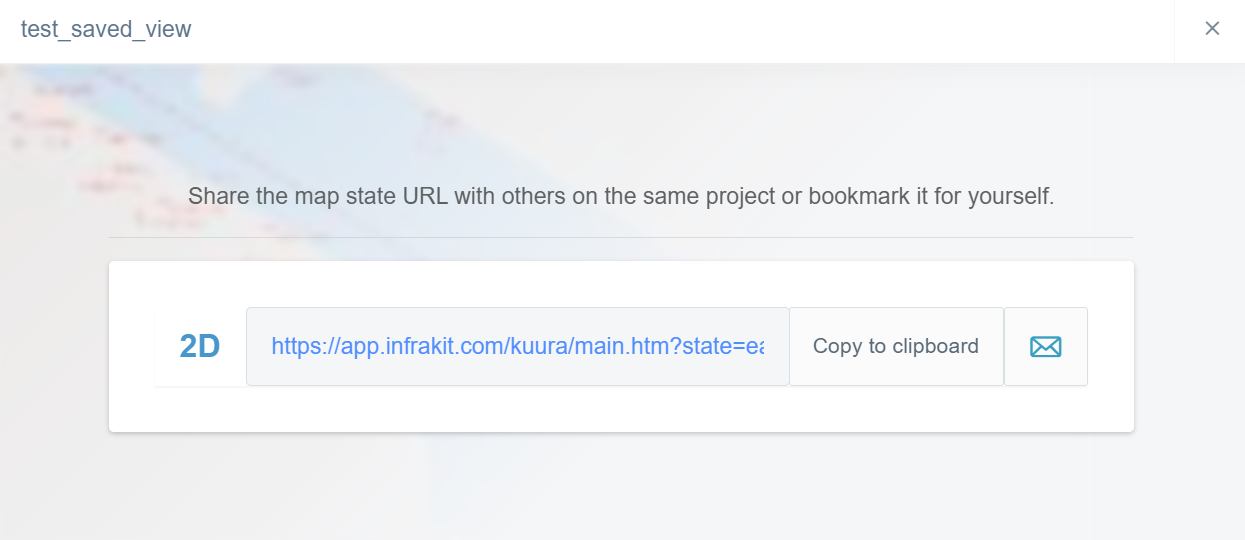Click 'Share the map state URL' heading text
Screen dimensions: 1245x540
click(x=318, y=196)
